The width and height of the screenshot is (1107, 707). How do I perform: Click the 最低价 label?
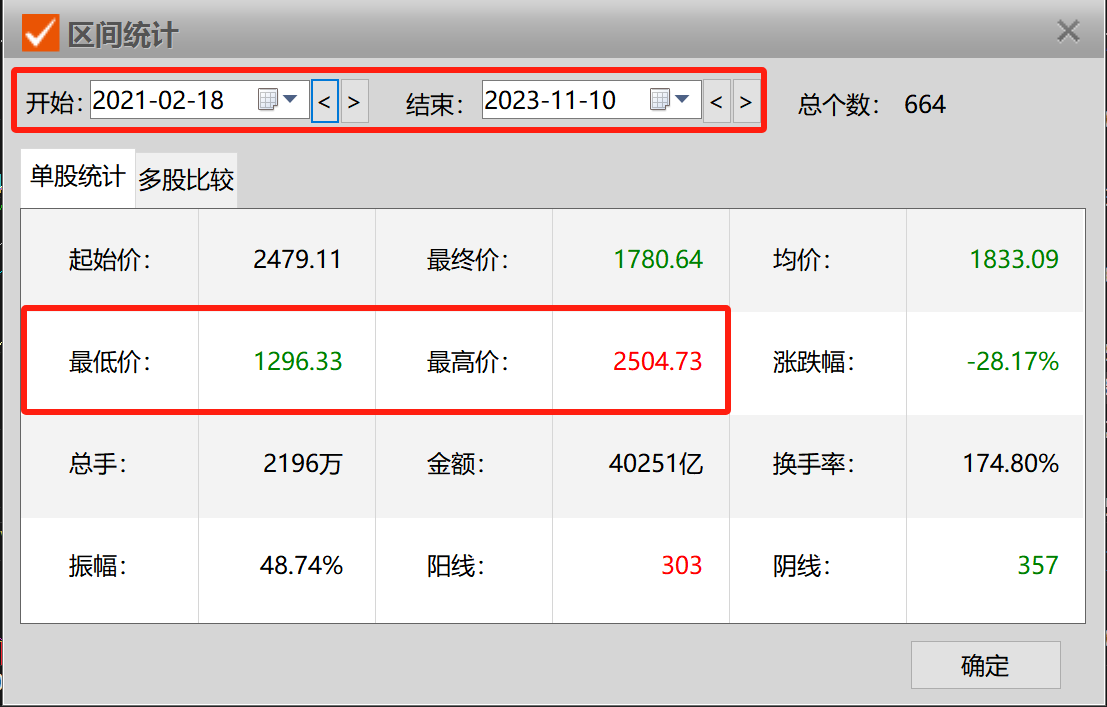pos(109,362)
